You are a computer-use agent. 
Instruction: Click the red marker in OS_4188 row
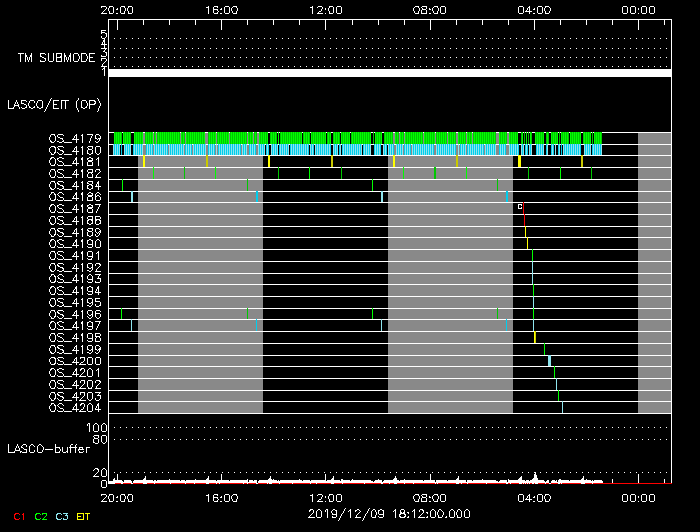coord(524,220)
